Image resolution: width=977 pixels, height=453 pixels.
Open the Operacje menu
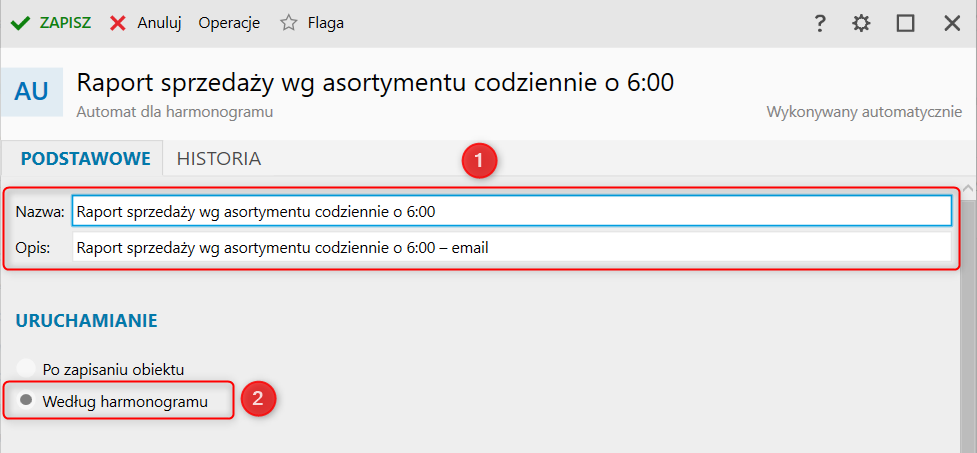click(229, 23)
